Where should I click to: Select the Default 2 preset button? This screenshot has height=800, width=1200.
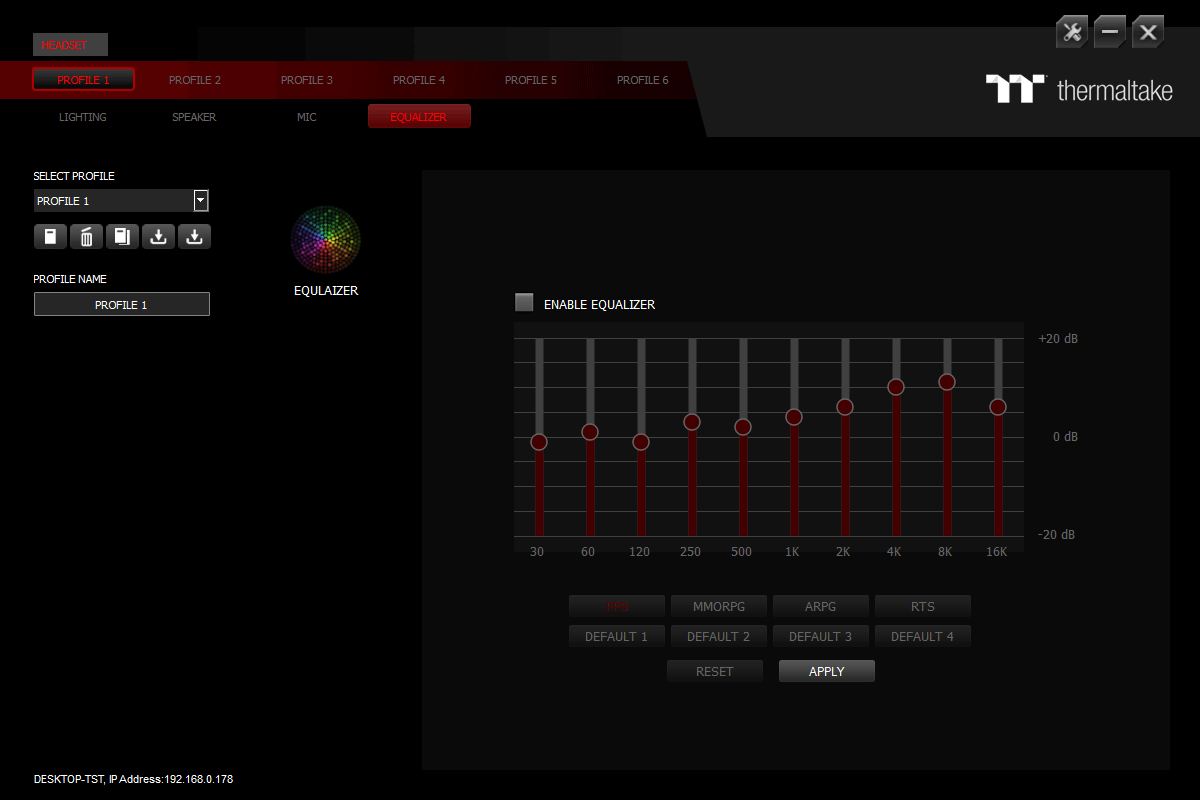point(718,636)
